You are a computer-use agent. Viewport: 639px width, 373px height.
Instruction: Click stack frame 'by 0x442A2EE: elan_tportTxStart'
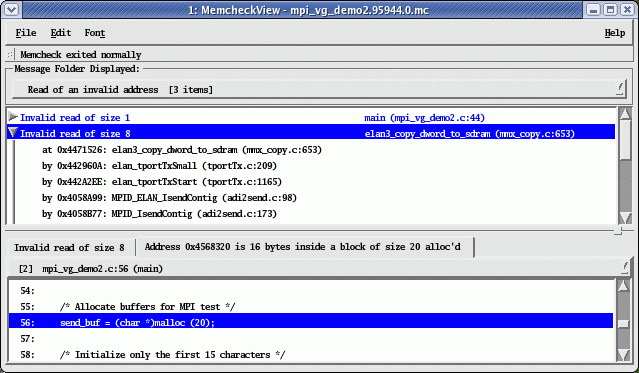point(162,182)
